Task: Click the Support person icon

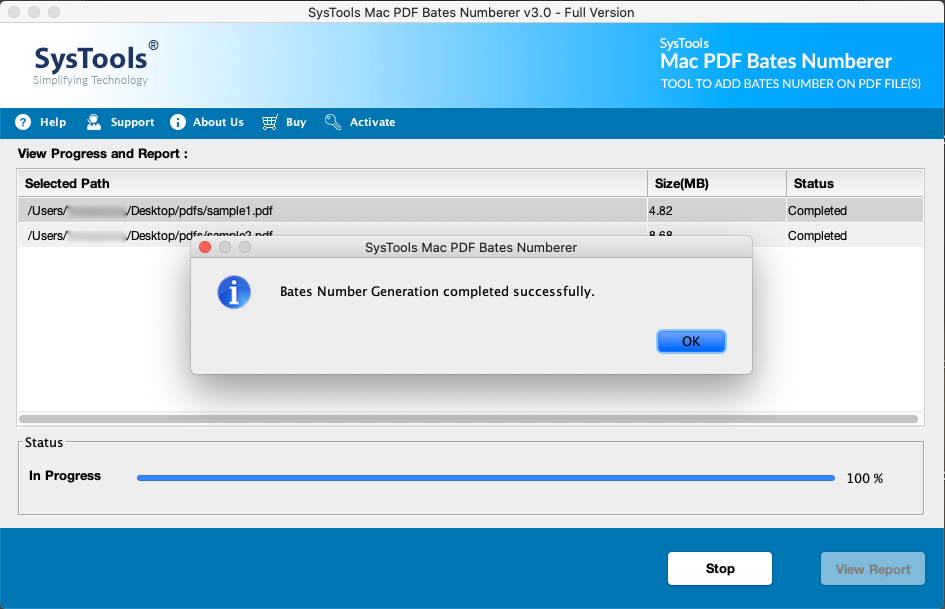Action: coord(93,122)
